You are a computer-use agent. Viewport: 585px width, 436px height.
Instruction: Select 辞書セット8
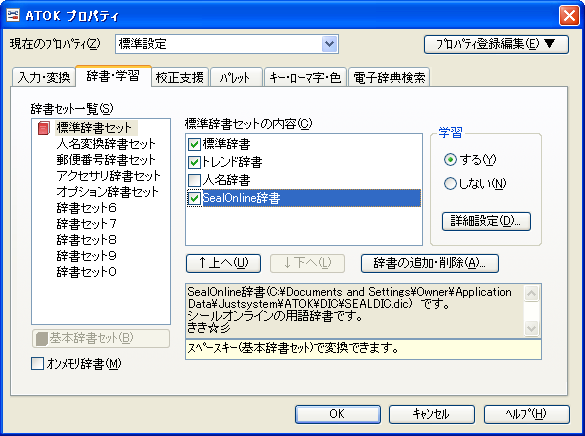[x=86, y=240]
